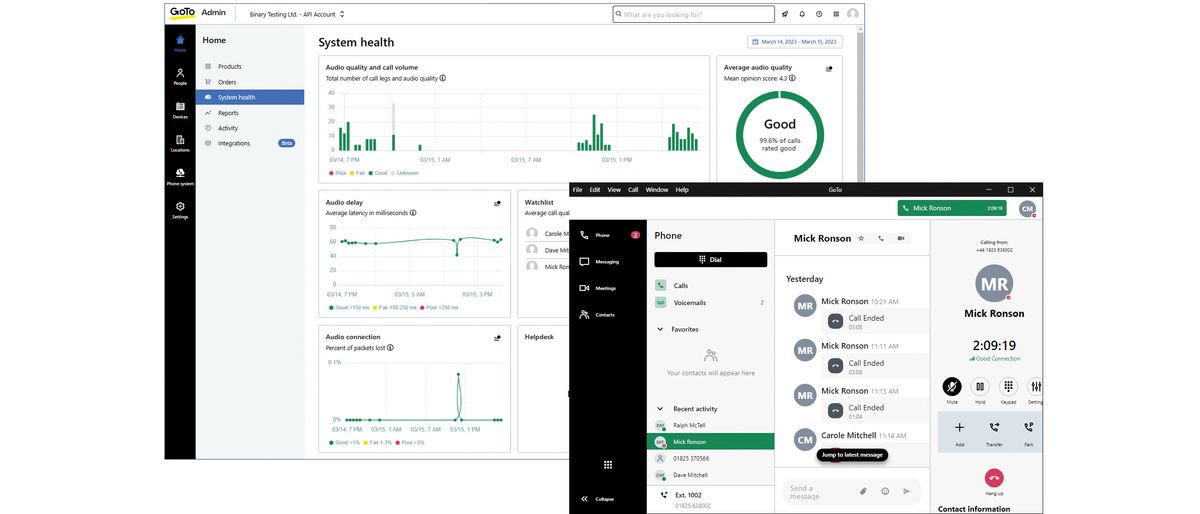Click the rocket icon in Admin header
This screenshot has width=1200, height=514.
[785, 14]
